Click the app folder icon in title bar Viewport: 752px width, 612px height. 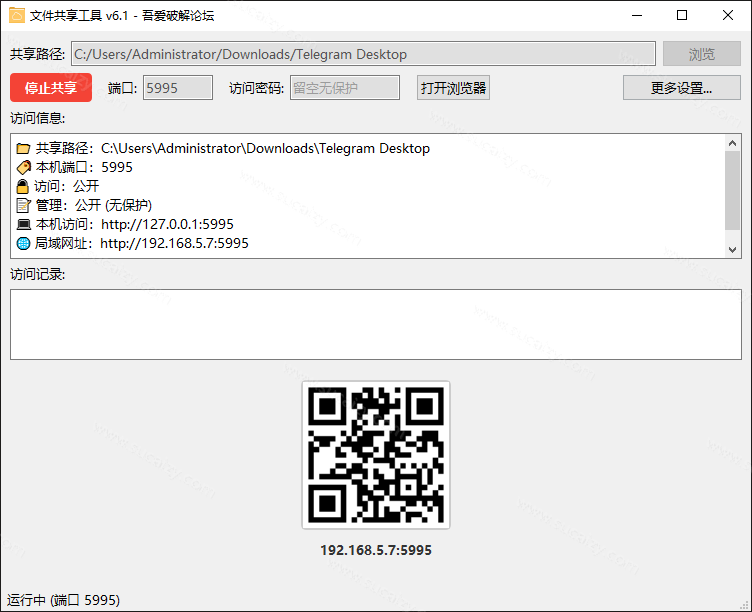pyautogui.click(x=17, y=15)
